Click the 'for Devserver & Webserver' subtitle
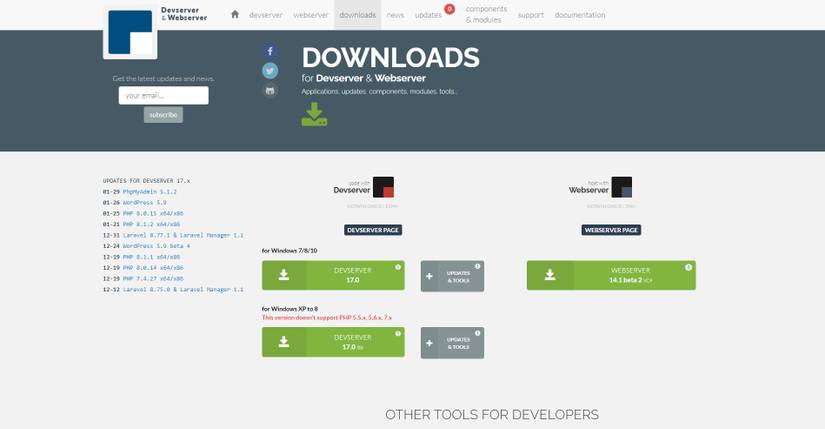This screenshot has height=429, width=825. pyautogui.click(x=364, y=78)
